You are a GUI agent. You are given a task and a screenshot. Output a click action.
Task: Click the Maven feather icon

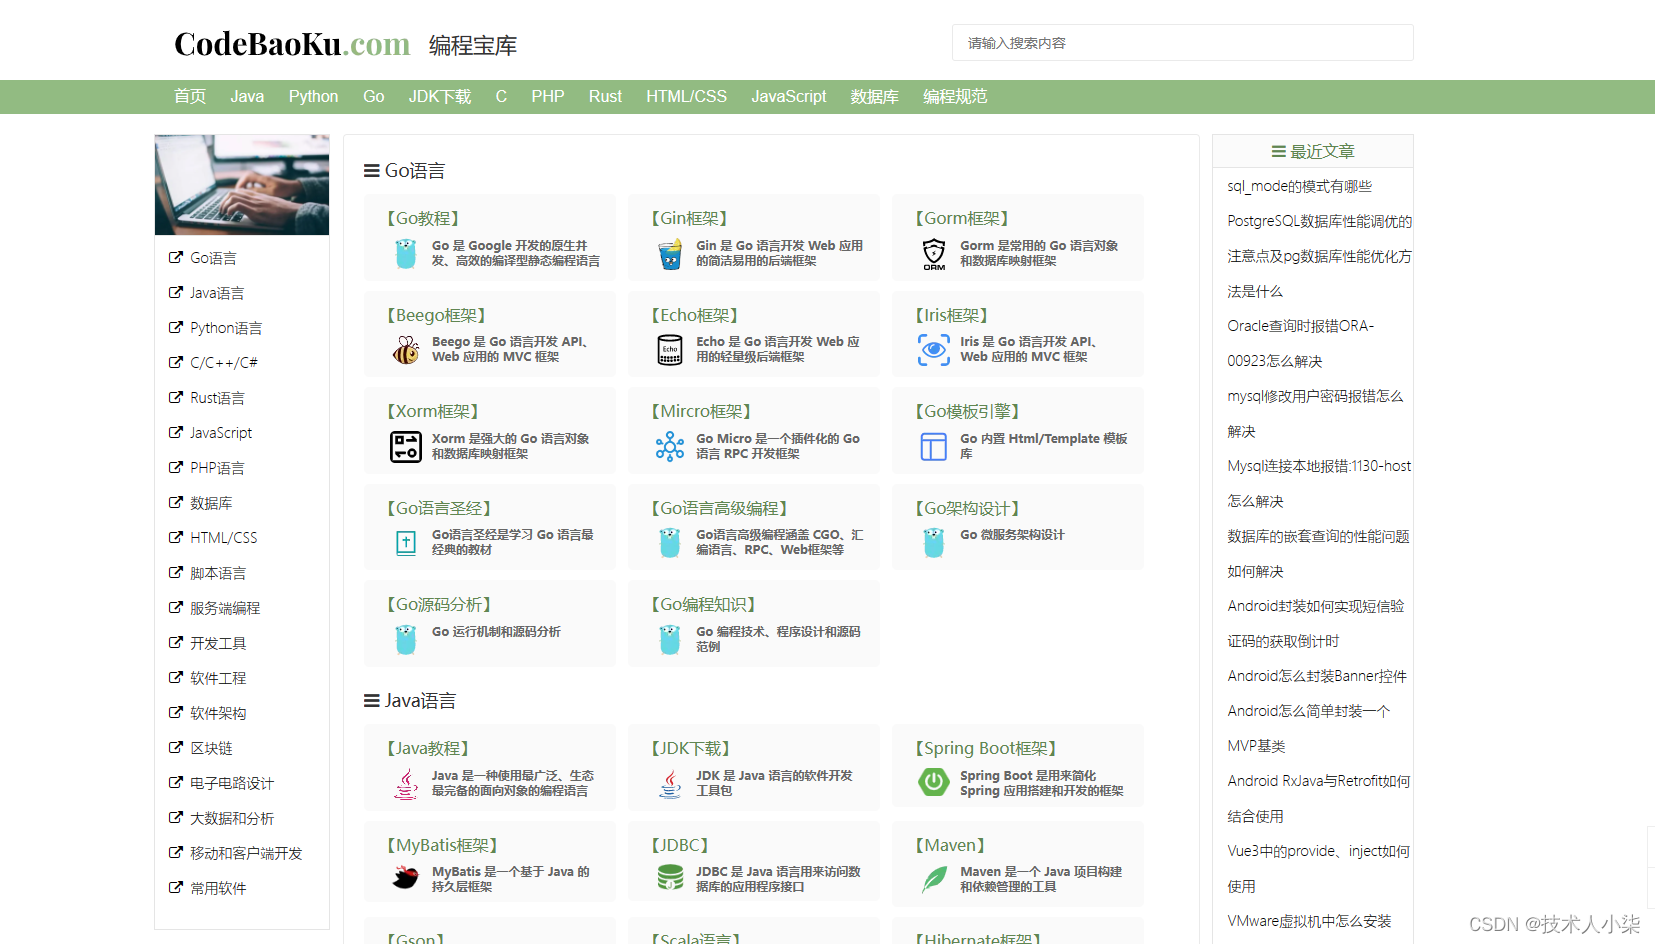coord(934,879)
